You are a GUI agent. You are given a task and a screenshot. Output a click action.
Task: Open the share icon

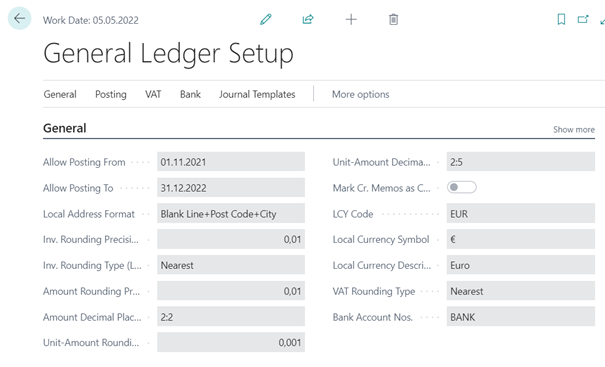click(x=308, y=19)
